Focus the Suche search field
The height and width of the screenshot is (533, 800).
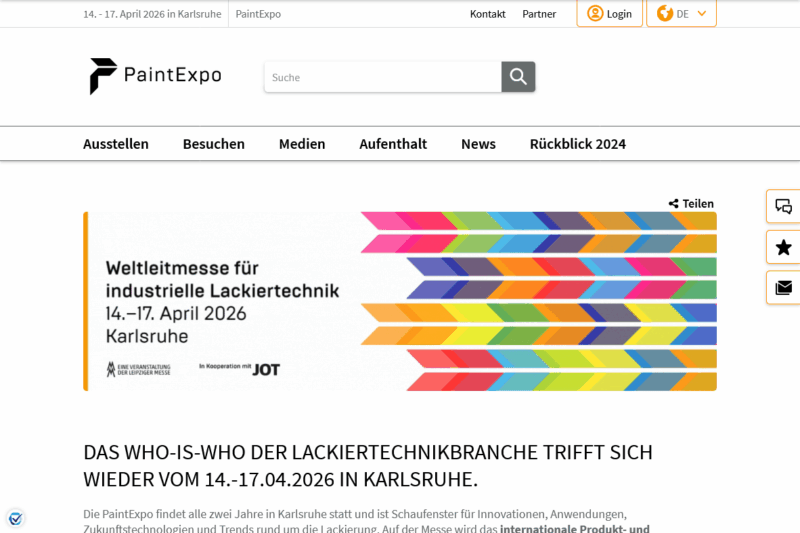pyautogui.click(x=383, y=77)
